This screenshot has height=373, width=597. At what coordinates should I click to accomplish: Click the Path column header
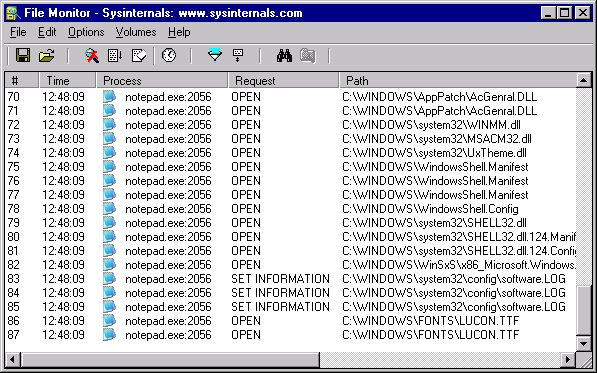[x=458, y=80]
